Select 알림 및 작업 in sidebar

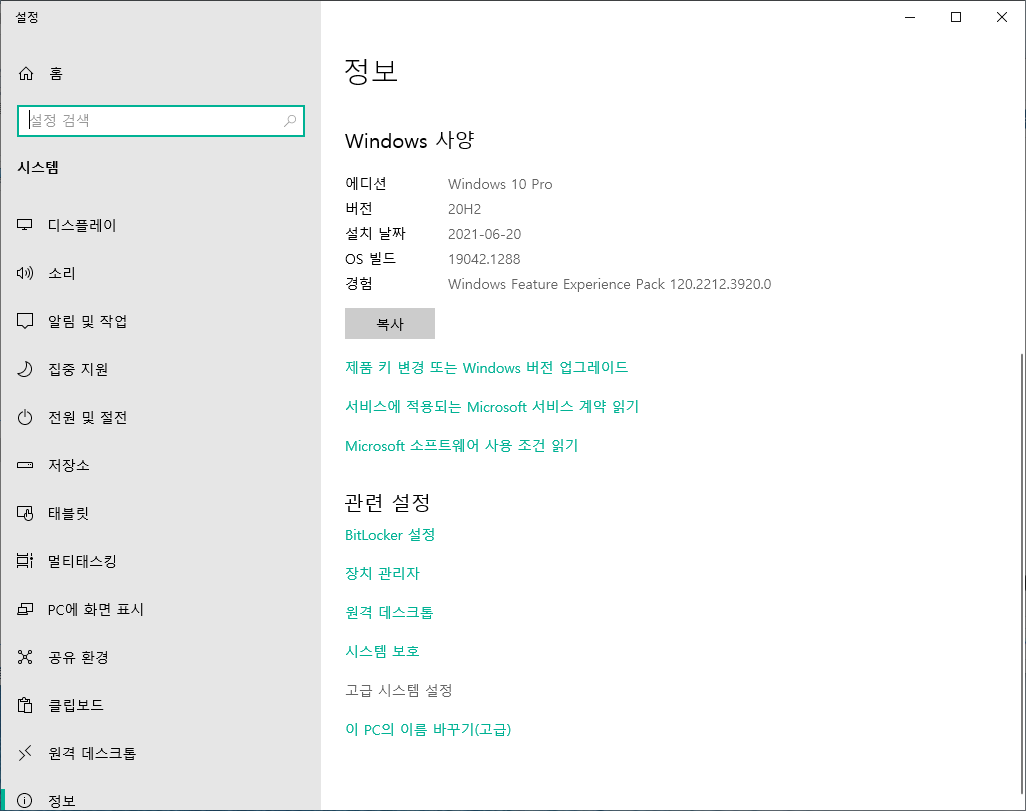[x=160, y=321]
